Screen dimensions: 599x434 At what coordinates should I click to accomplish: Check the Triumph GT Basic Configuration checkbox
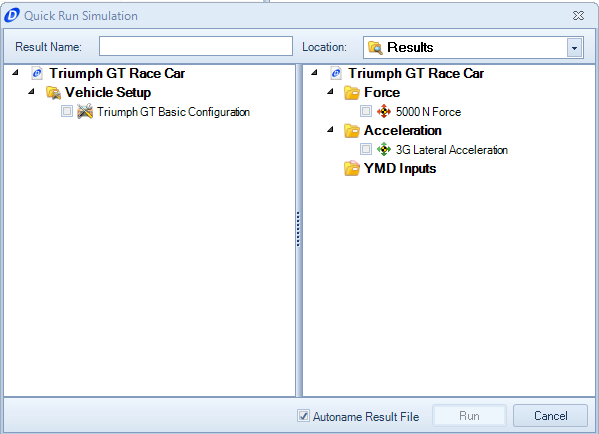(67, 111)
